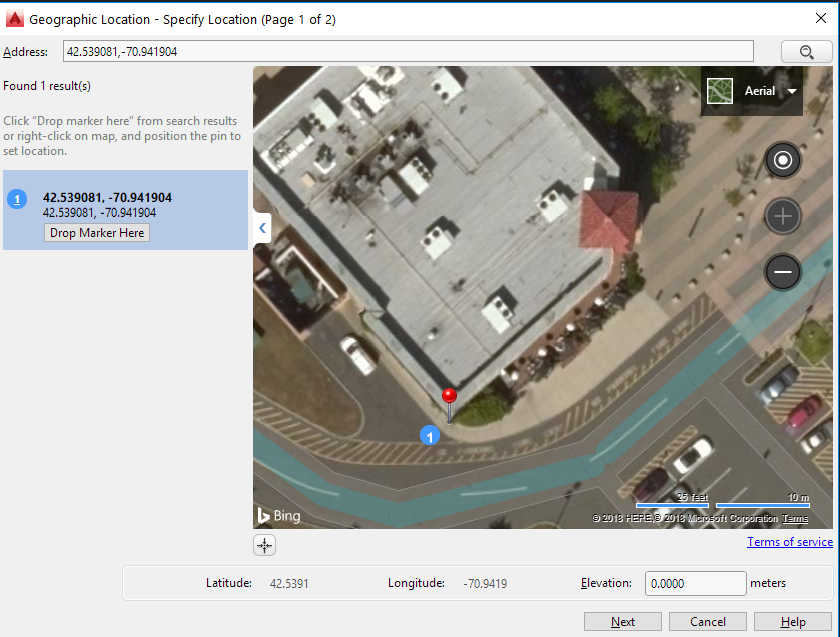This screenshot has height=637, width=840.
Task: Select the crosshair pan tool below the map
Action: [264, 545]
